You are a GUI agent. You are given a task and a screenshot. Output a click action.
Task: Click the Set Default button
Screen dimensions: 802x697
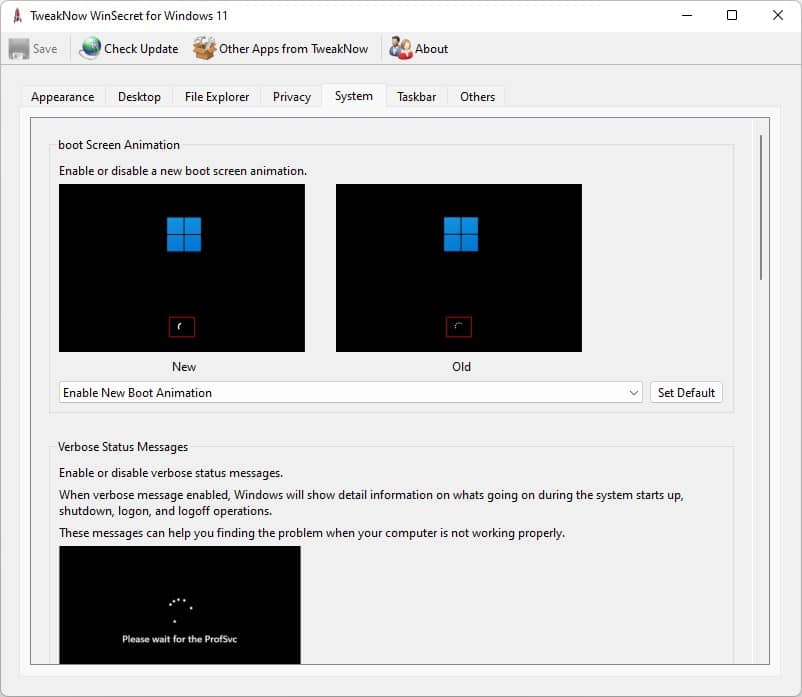[686, 392]
